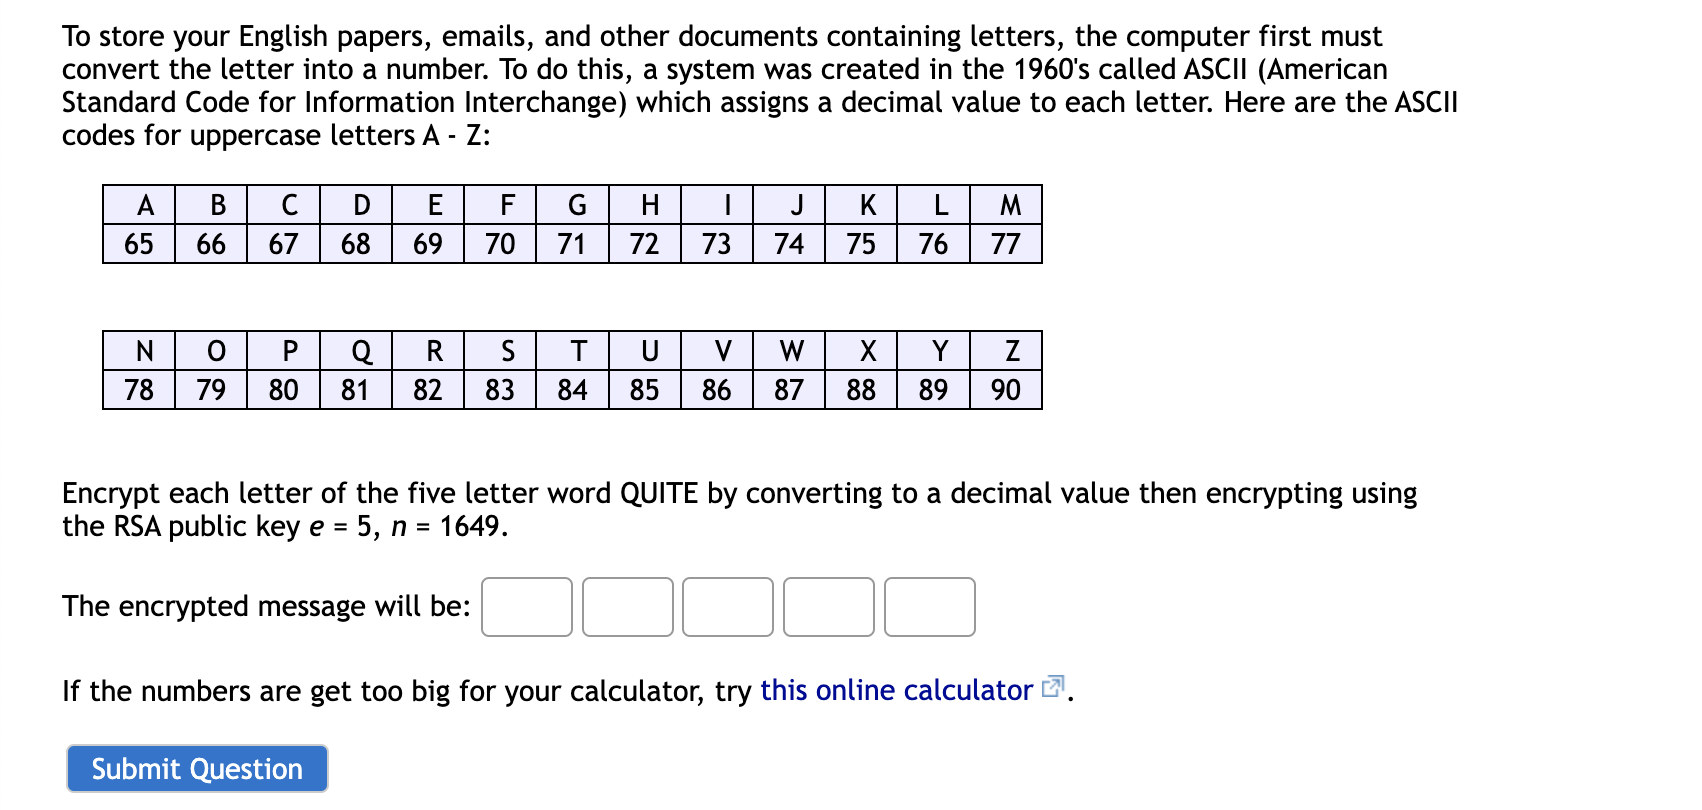This screenshot has height=810, width=1702.
Task: Click the value 65 under letter A
Action: coord(141,243)
